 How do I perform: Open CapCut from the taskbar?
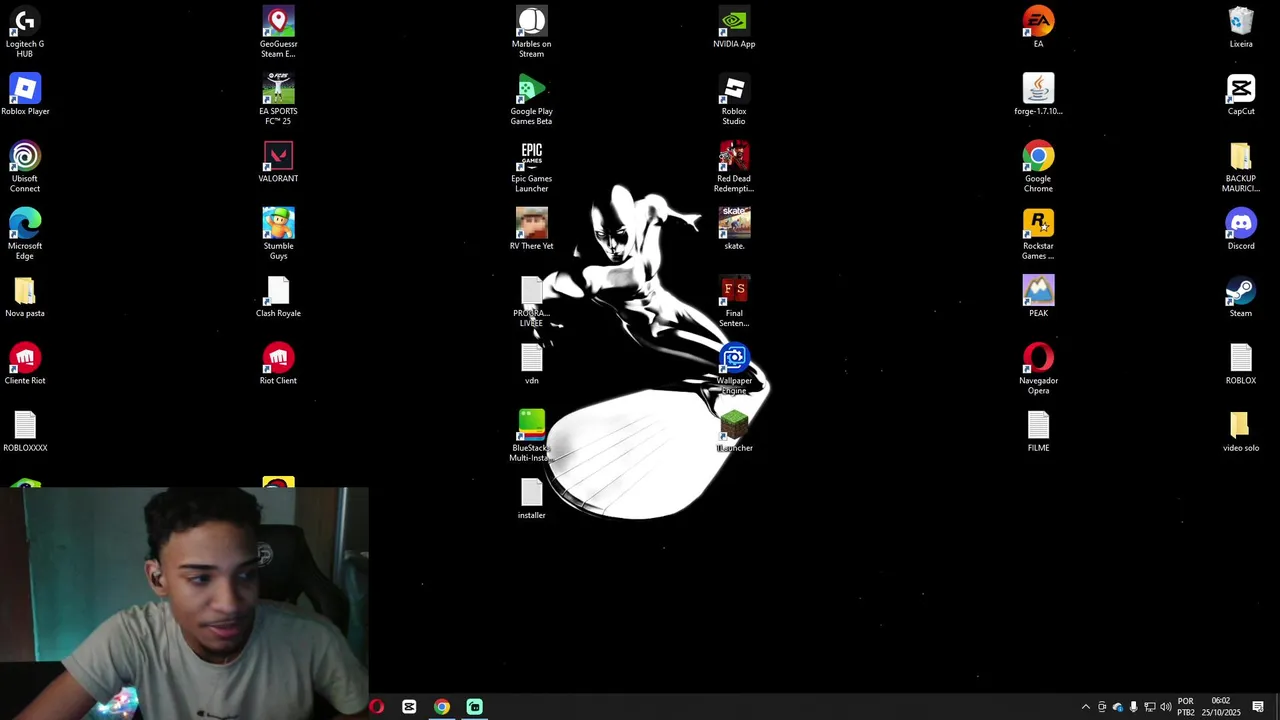[409, 707]
